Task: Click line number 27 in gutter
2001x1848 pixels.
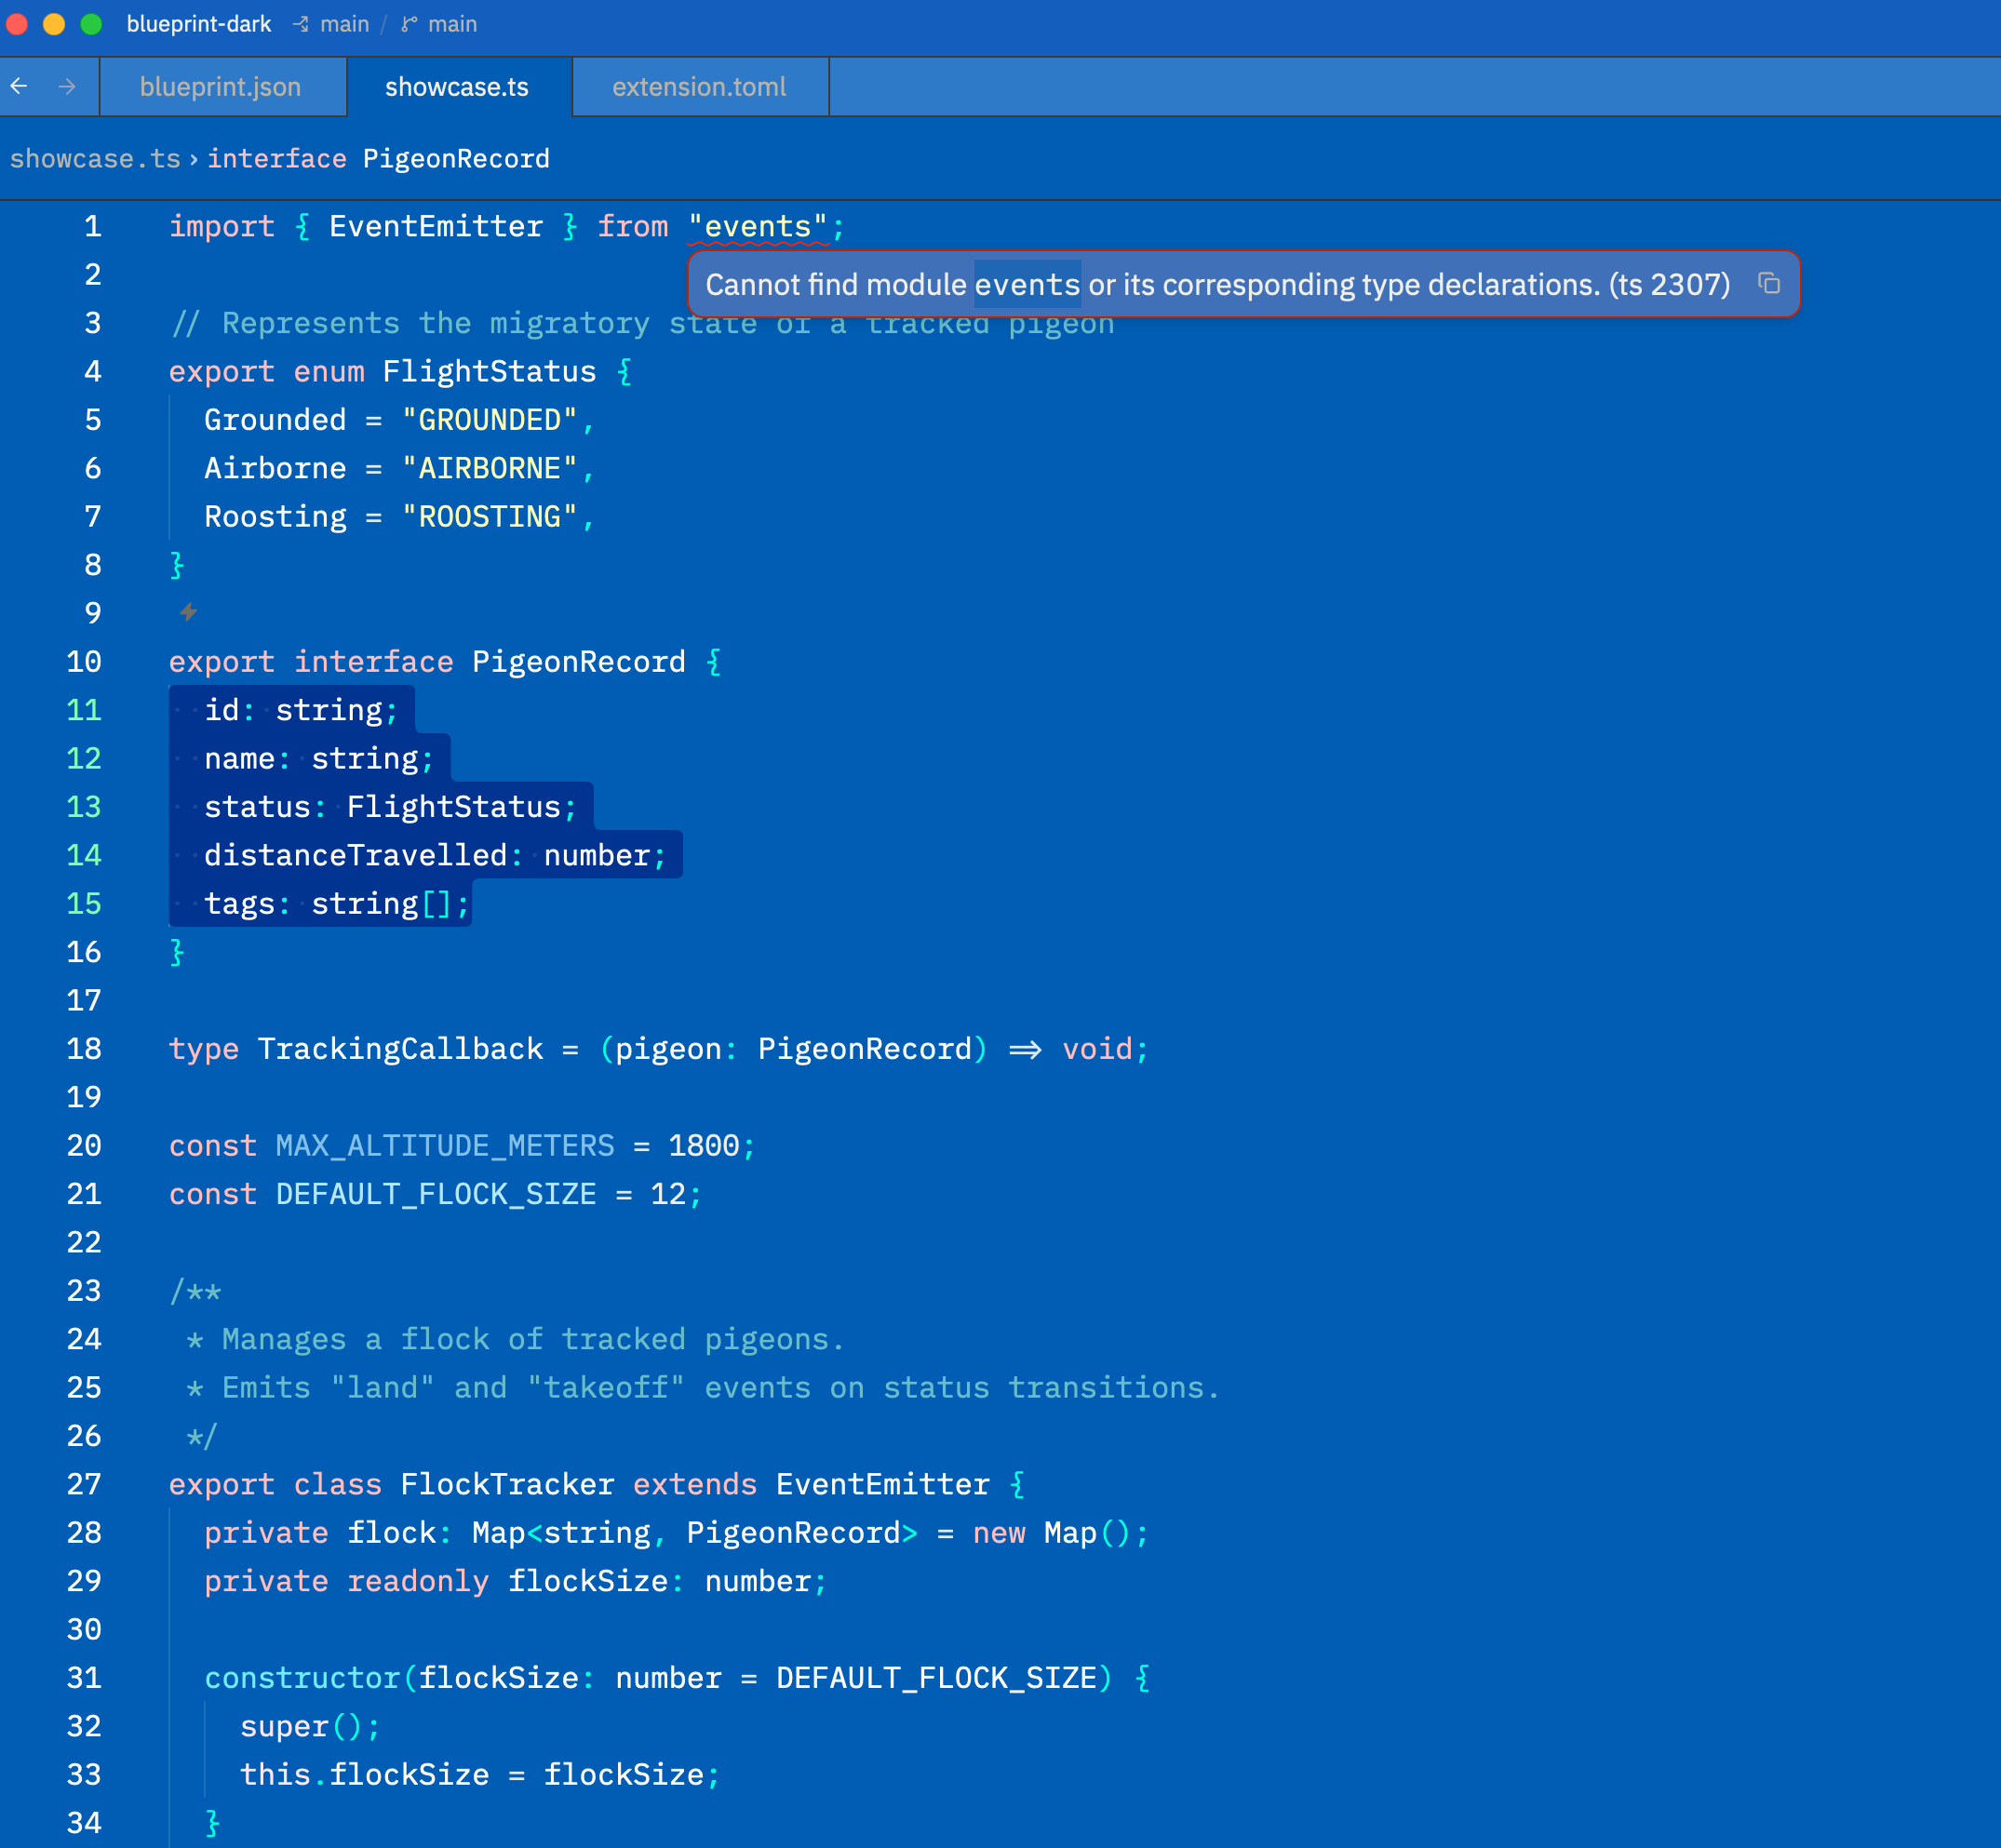Action: point(84,1484)
